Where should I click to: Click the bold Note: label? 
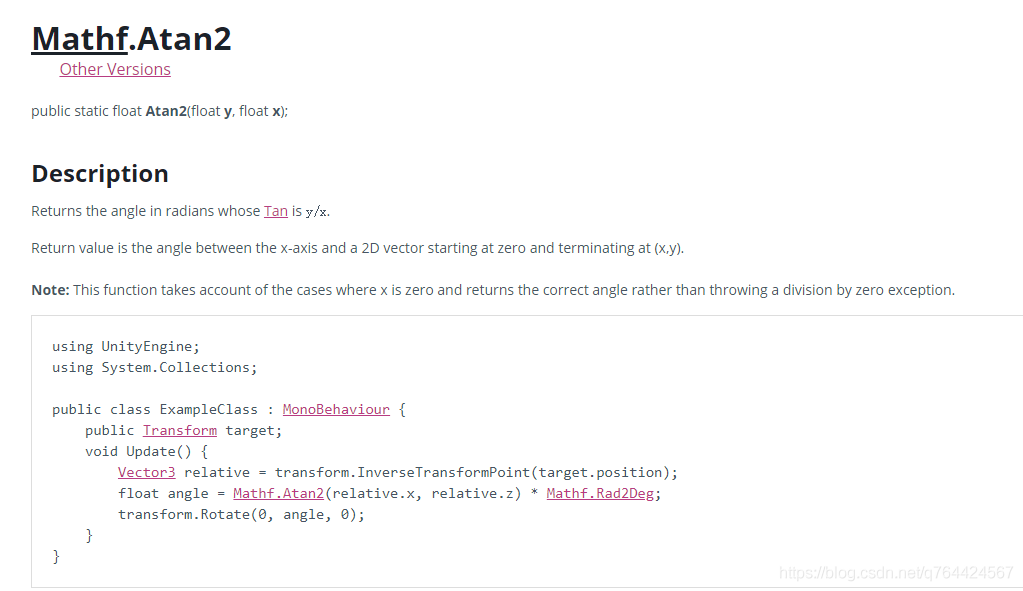click(x=50, y=290)
